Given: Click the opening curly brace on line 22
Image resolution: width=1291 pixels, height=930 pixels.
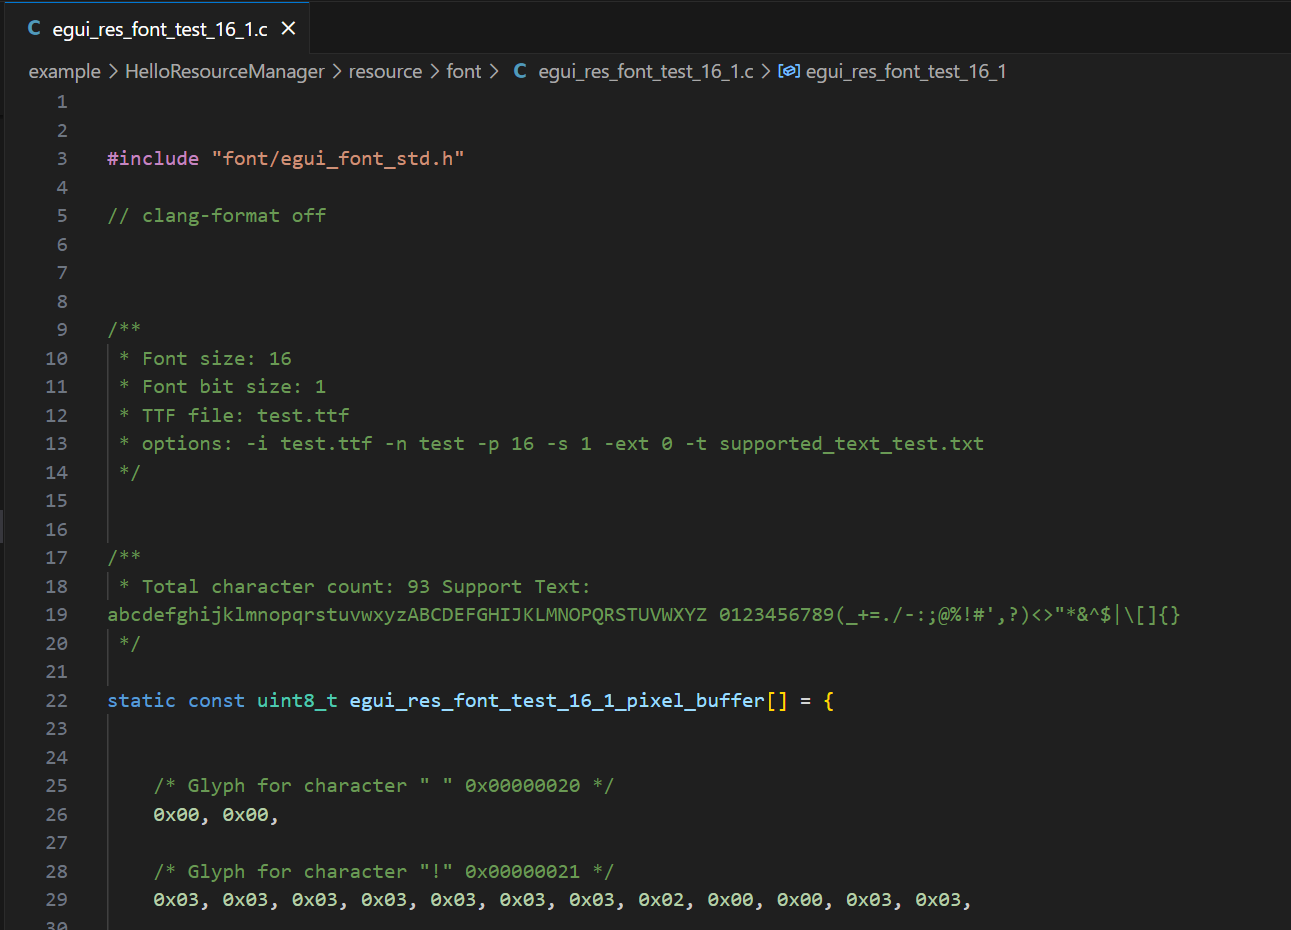Looking at the screenshot, I should pos(829,701).
